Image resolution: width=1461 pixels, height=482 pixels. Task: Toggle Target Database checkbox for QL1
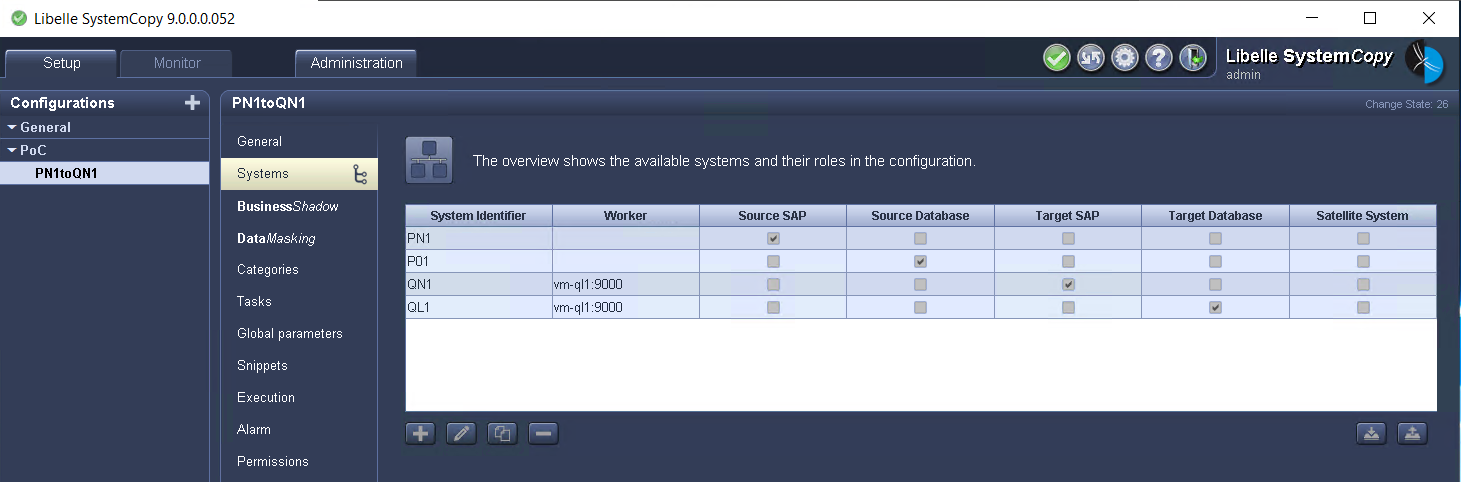point(1215,308)
